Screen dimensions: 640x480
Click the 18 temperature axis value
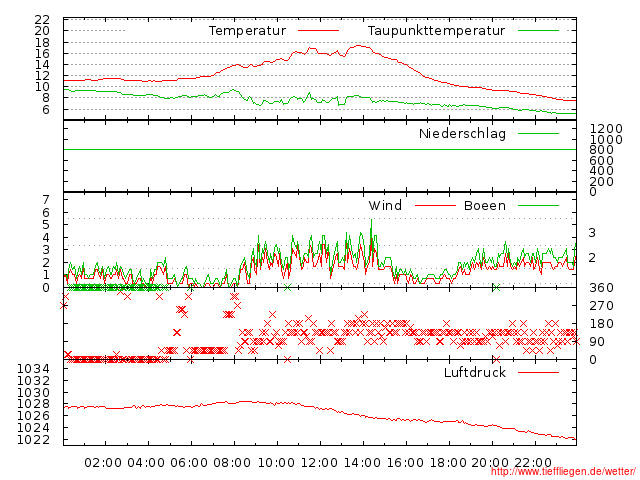tap(42, 42)
